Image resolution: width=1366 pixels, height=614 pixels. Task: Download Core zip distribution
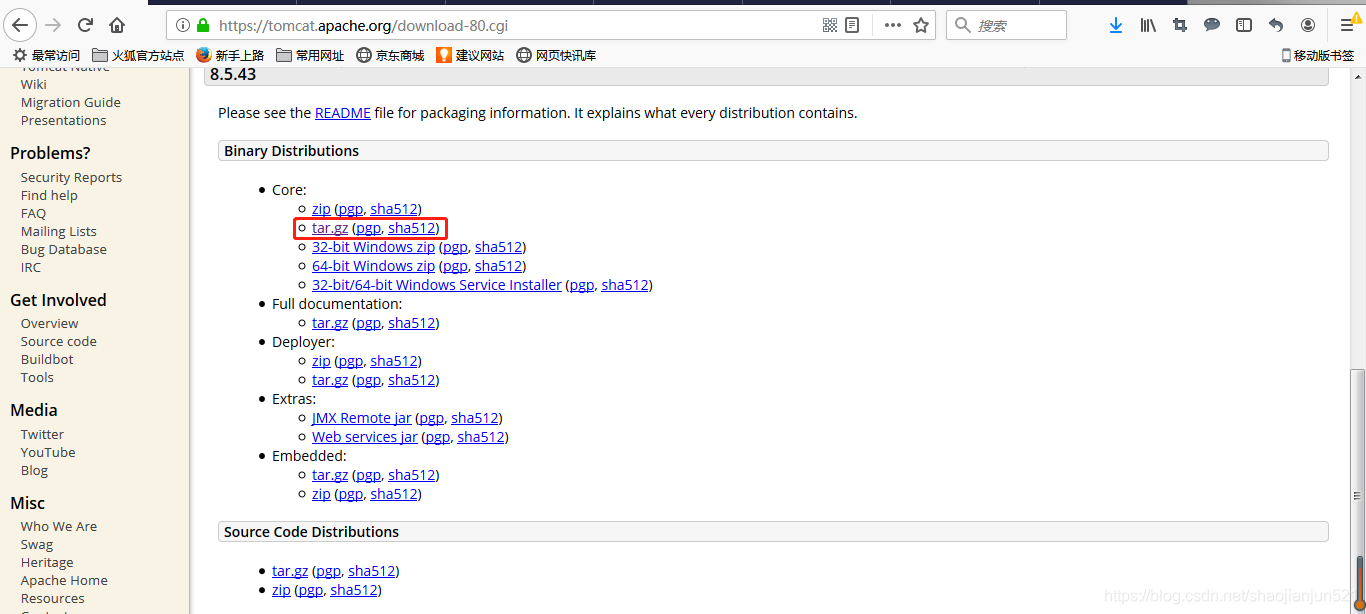321,209
